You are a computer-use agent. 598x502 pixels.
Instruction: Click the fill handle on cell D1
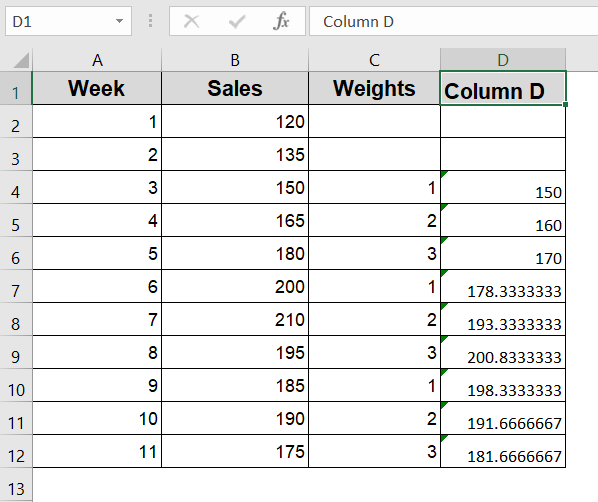tap(565, 104)
